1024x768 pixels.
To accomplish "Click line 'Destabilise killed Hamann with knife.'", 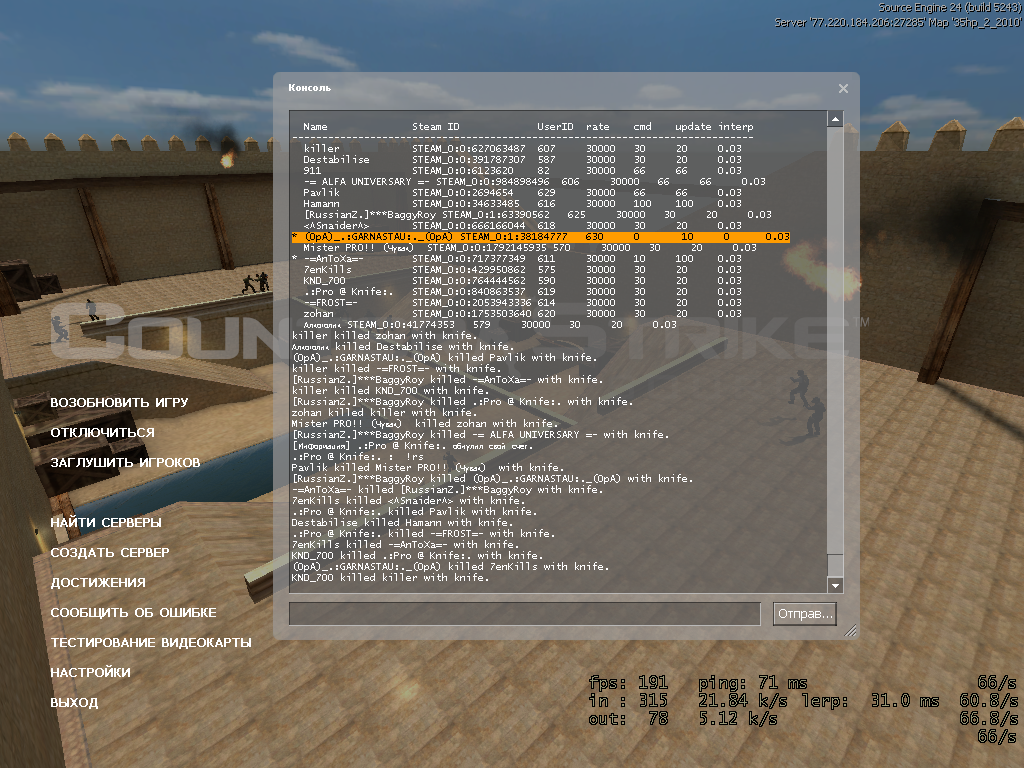I will tap(402, 523).
